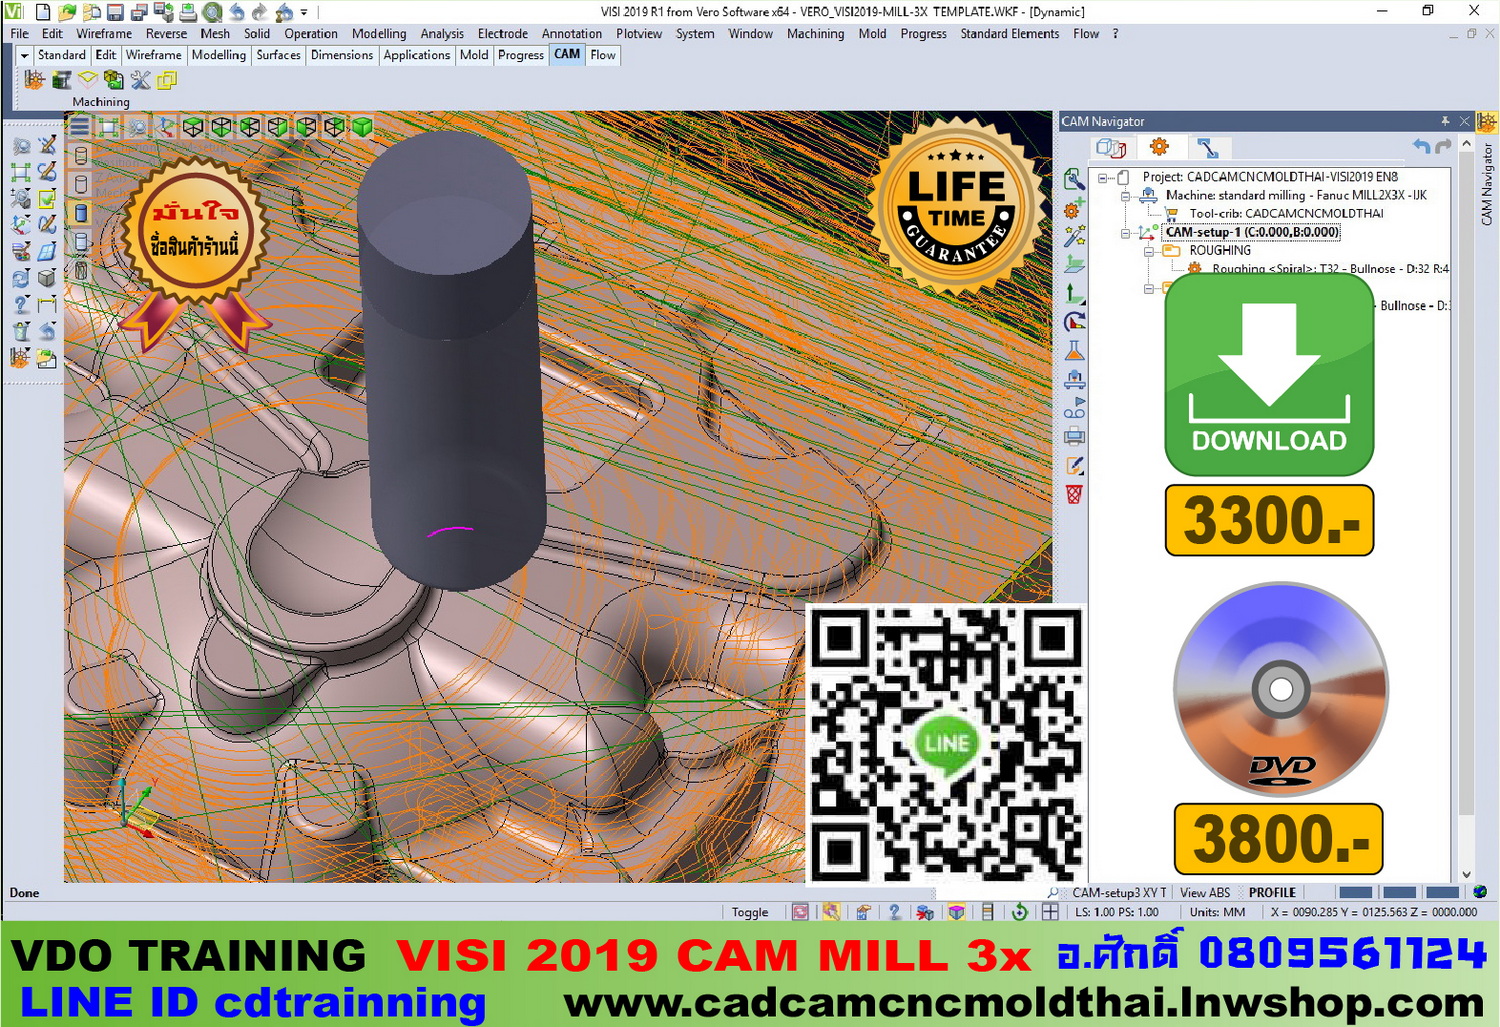Screen dimensions: 1500x1027
Task: Click the solid green cube view icon
Action: tap(362, 126)
